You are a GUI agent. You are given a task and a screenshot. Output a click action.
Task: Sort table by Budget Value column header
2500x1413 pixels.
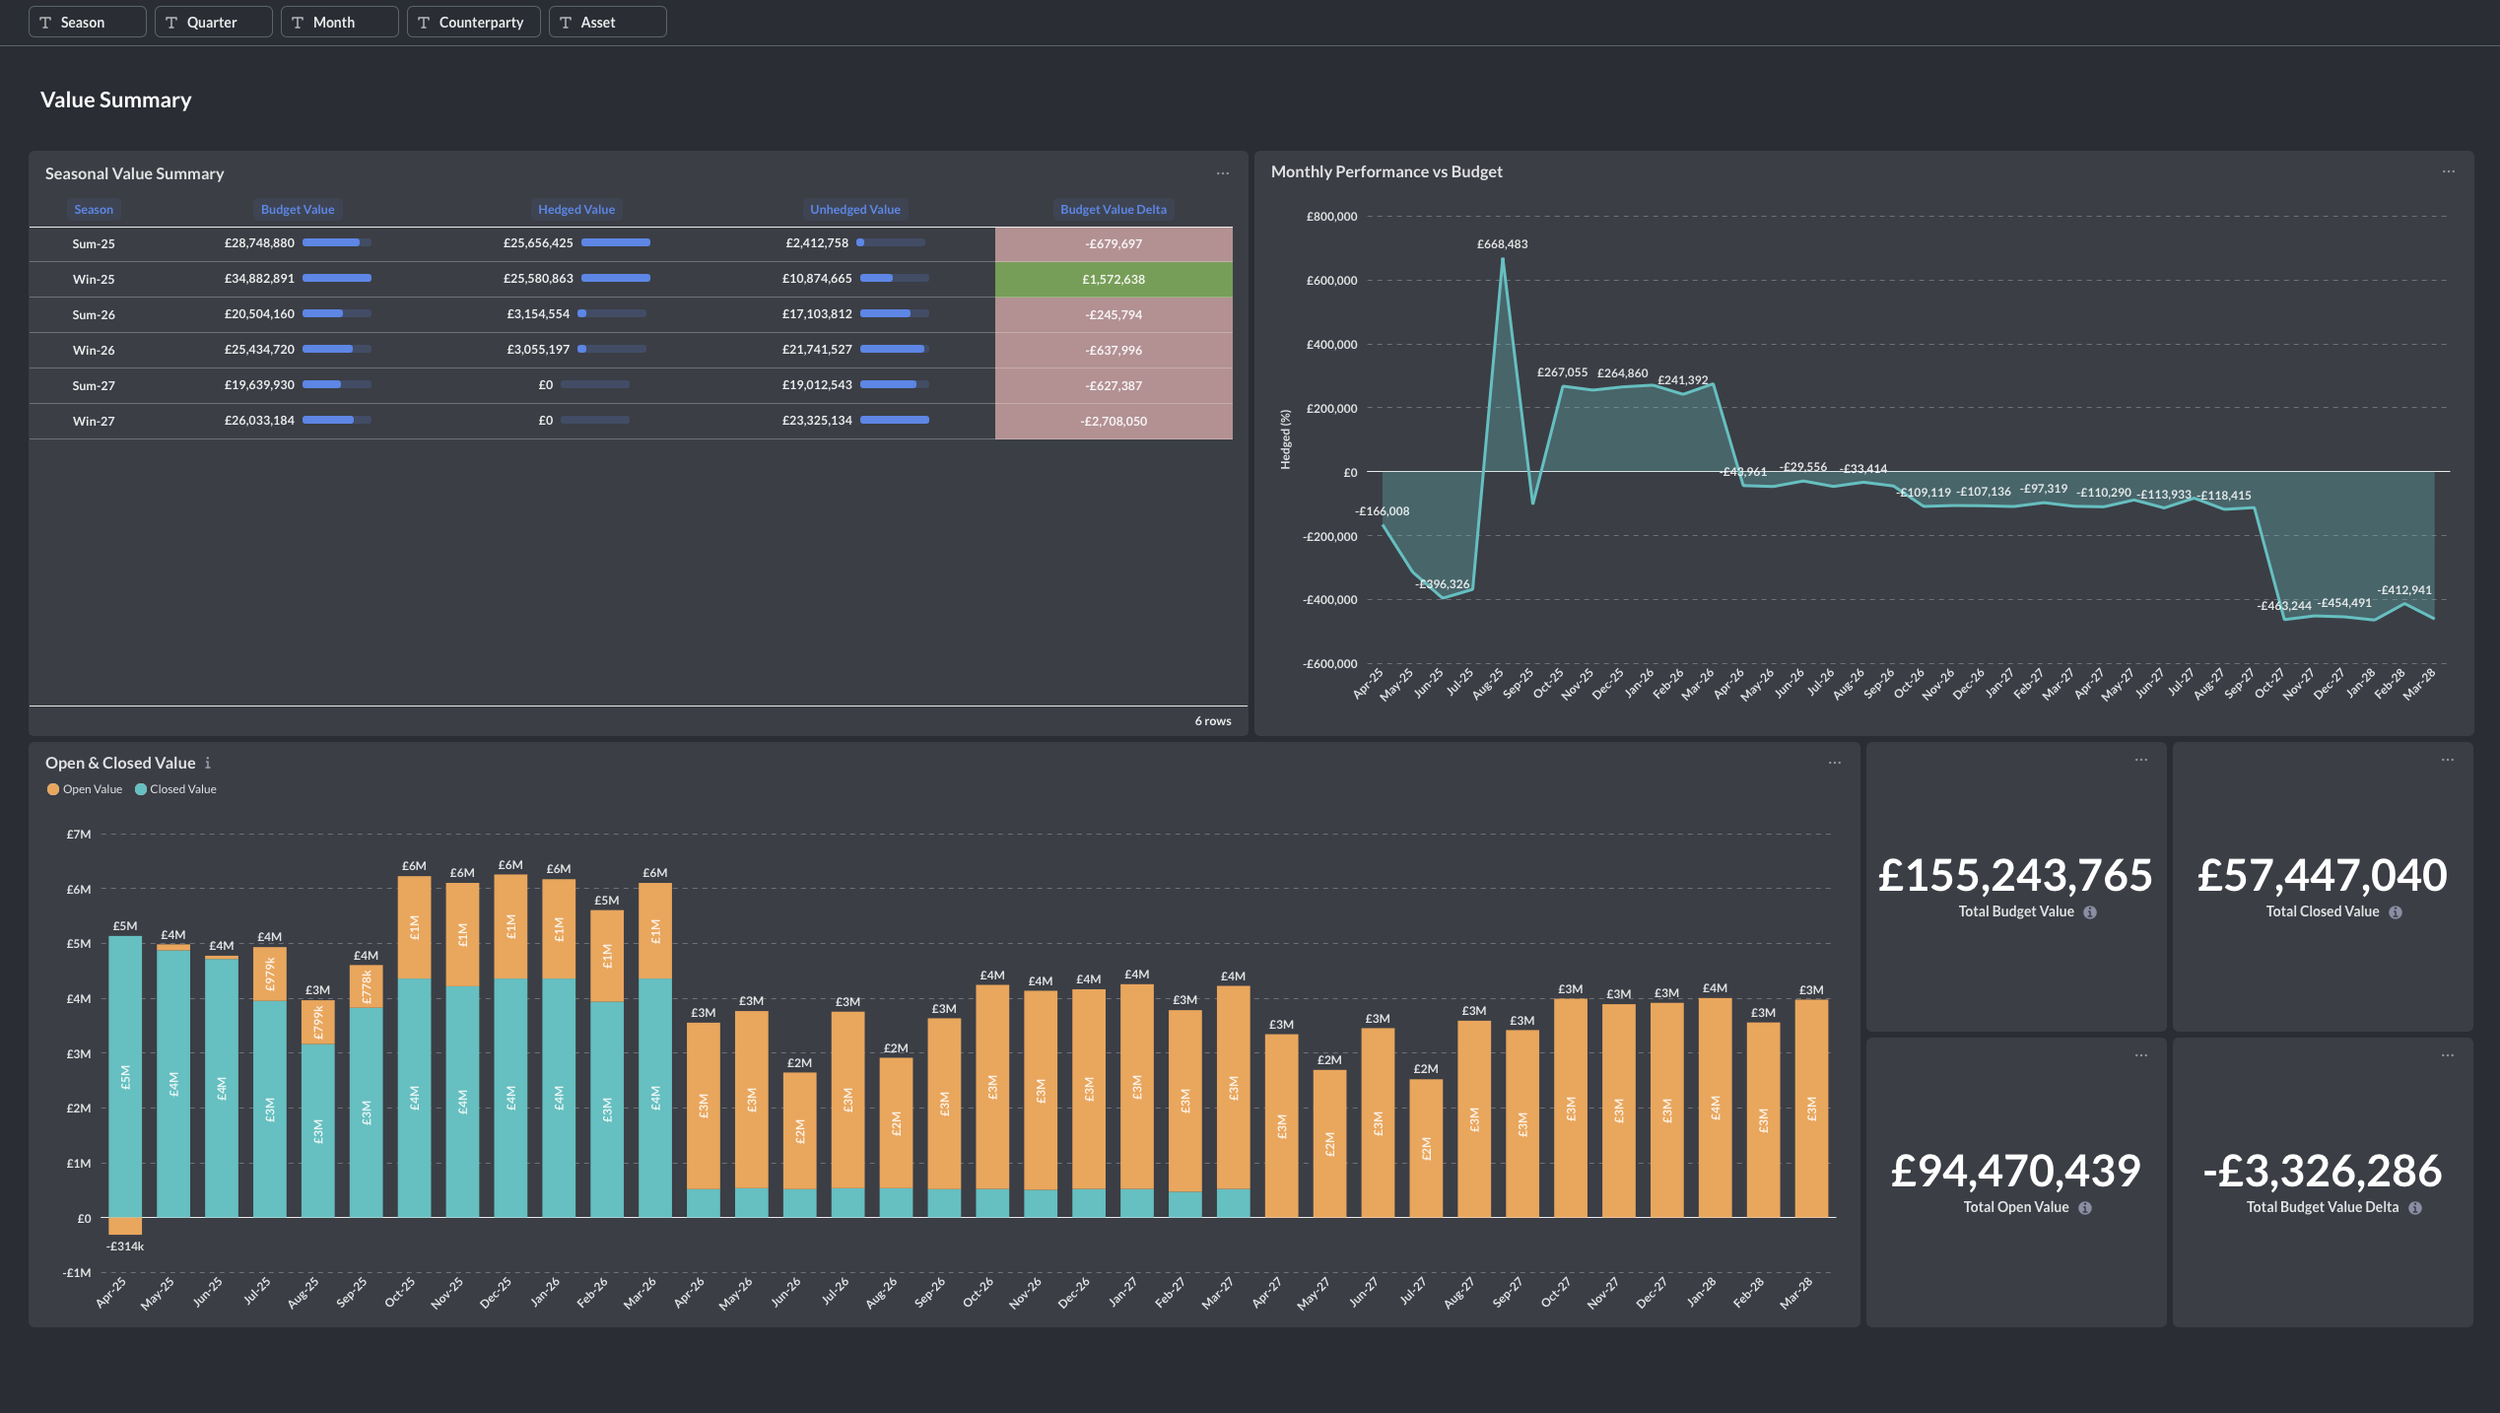(297, 209)
